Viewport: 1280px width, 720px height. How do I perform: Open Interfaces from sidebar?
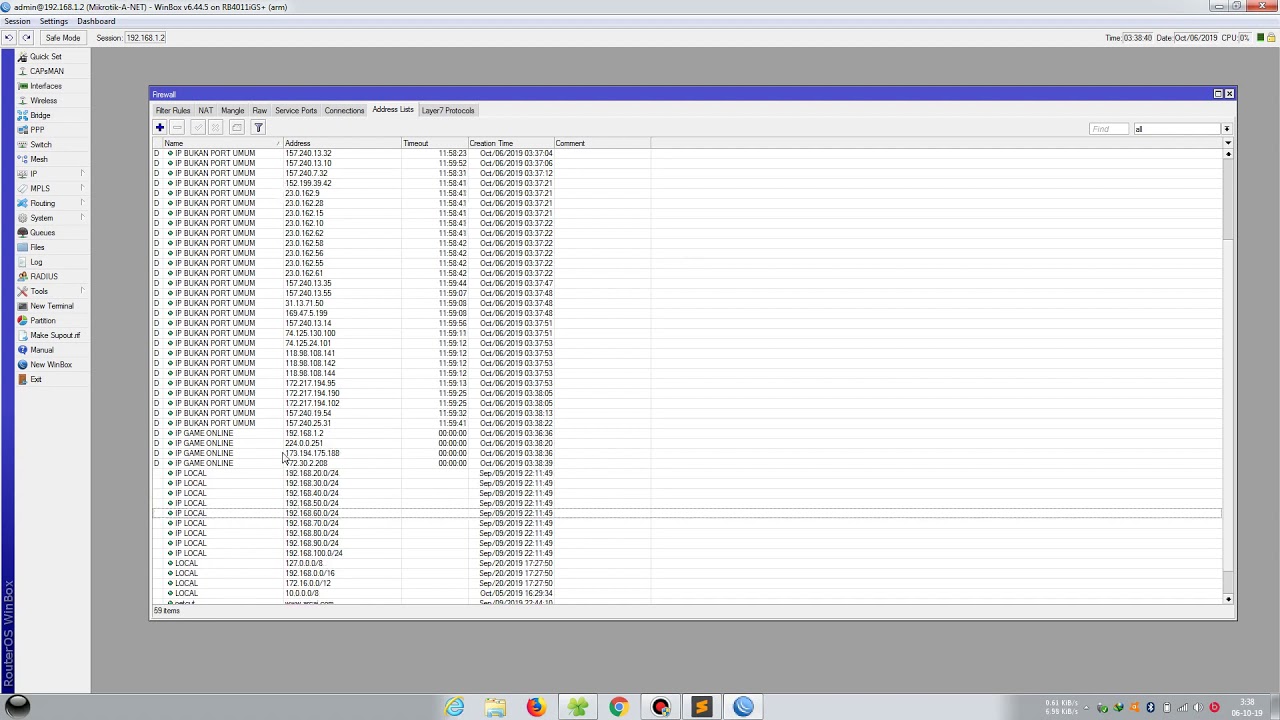tap(45, 86)
